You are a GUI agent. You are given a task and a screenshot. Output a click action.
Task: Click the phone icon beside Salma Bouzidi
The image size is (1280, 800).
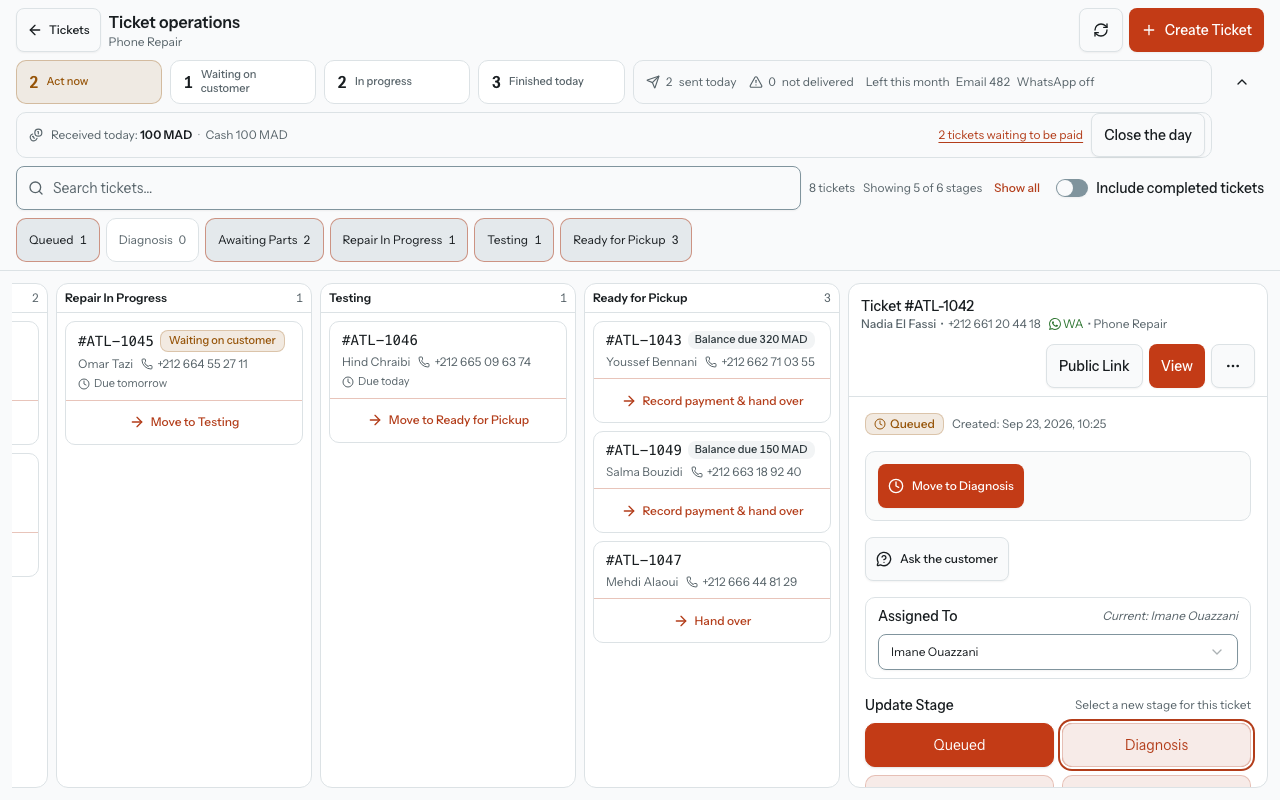click(x=697, y=472)
